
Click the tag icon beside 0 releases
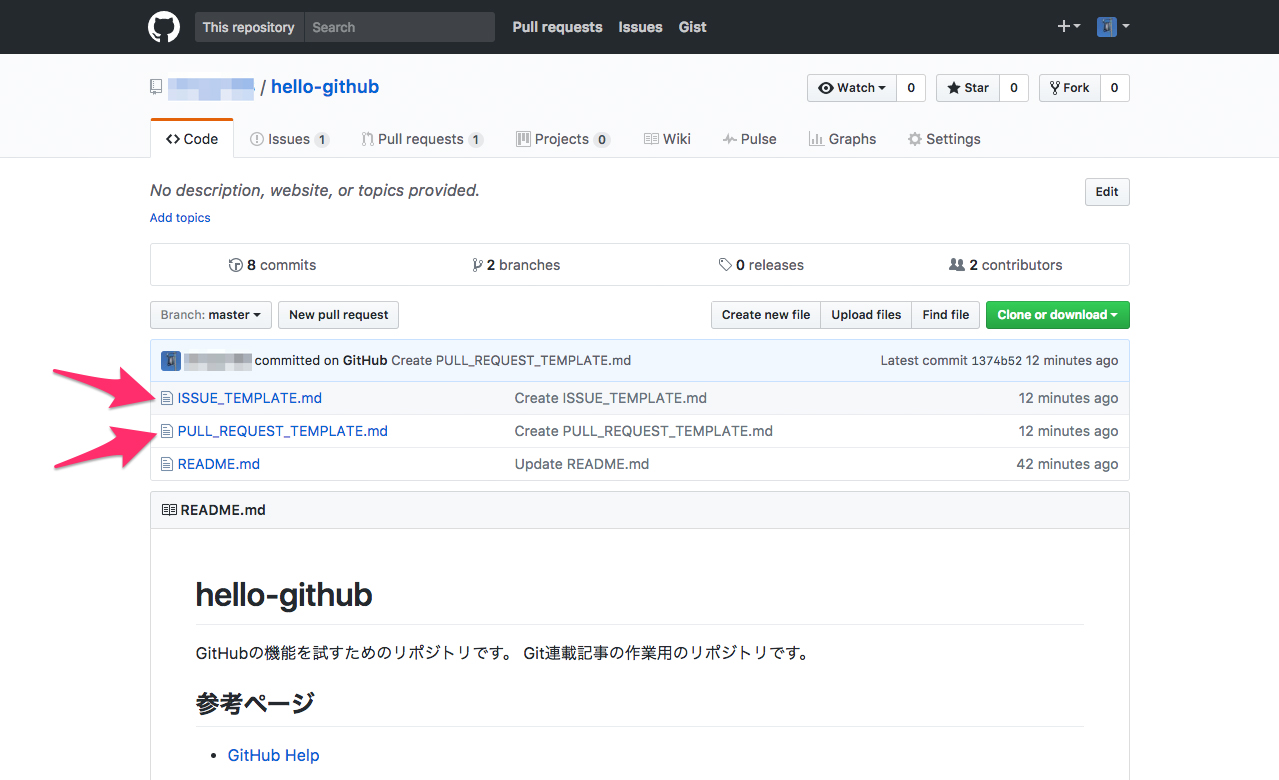[x=725, y=264]
